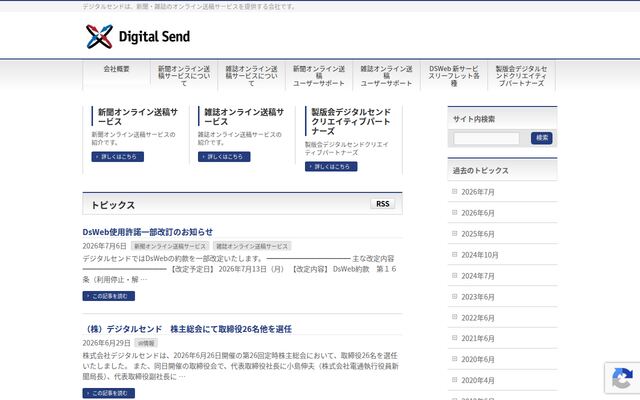
Task: Open 2024年7月 archive
Action: pyautogui.click(x=478, y=276)
